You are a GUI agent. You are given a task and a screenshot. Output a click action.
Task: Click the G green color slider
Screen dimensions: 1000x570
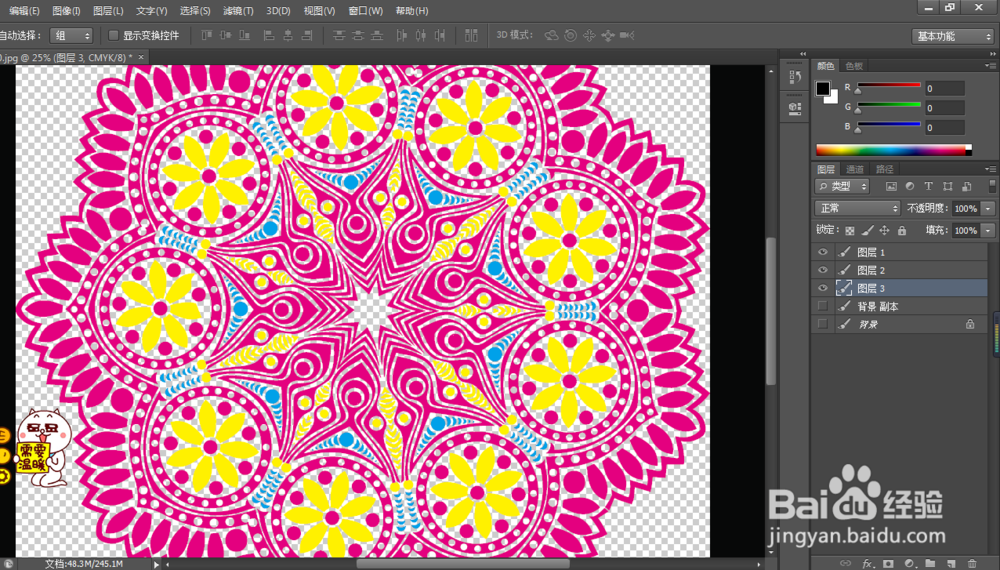coord(889,105)
